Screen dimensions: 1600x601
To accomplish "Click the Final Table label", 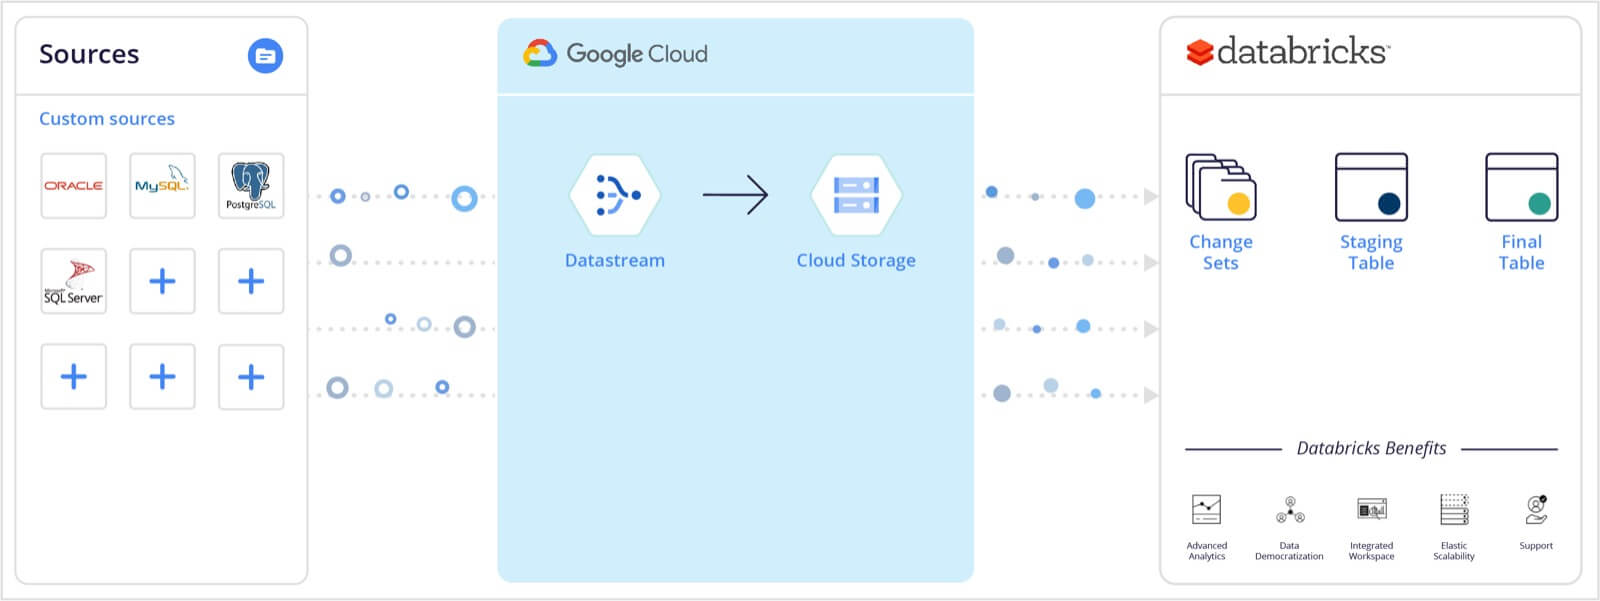I will point(1521,252).
